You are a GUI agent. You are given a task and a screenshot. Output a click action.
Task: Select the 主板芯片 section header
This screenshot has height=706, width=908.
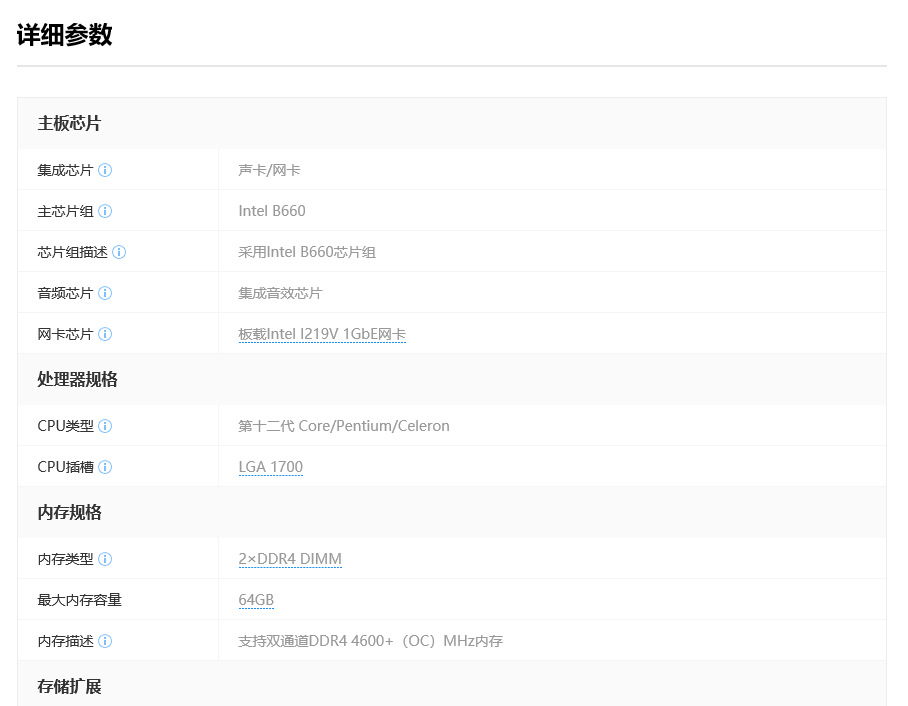(x=69, y=124)
